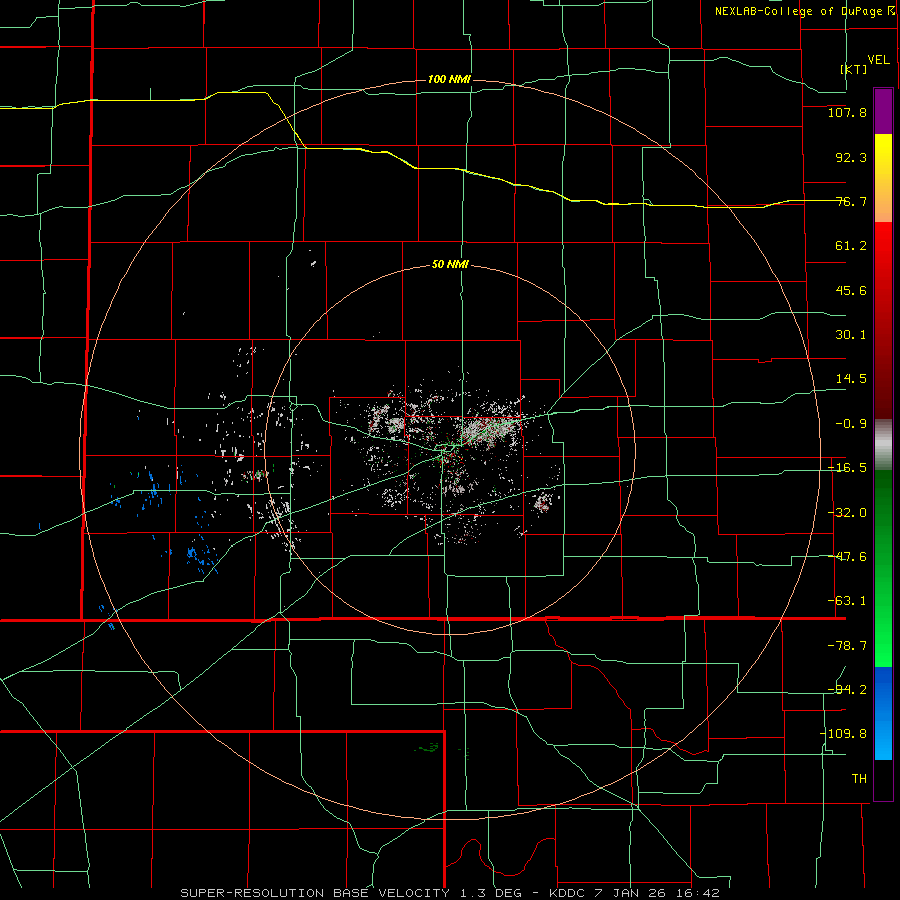Click the 107.8 value on velocity scale
Viewport: 900px width, 900px height.
pos(847,112)
